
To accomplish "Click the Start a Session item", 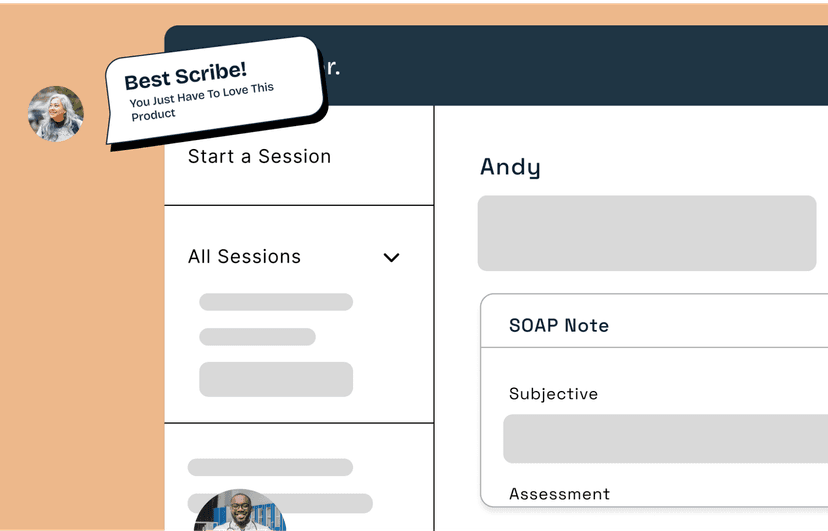I will point(259,156).
